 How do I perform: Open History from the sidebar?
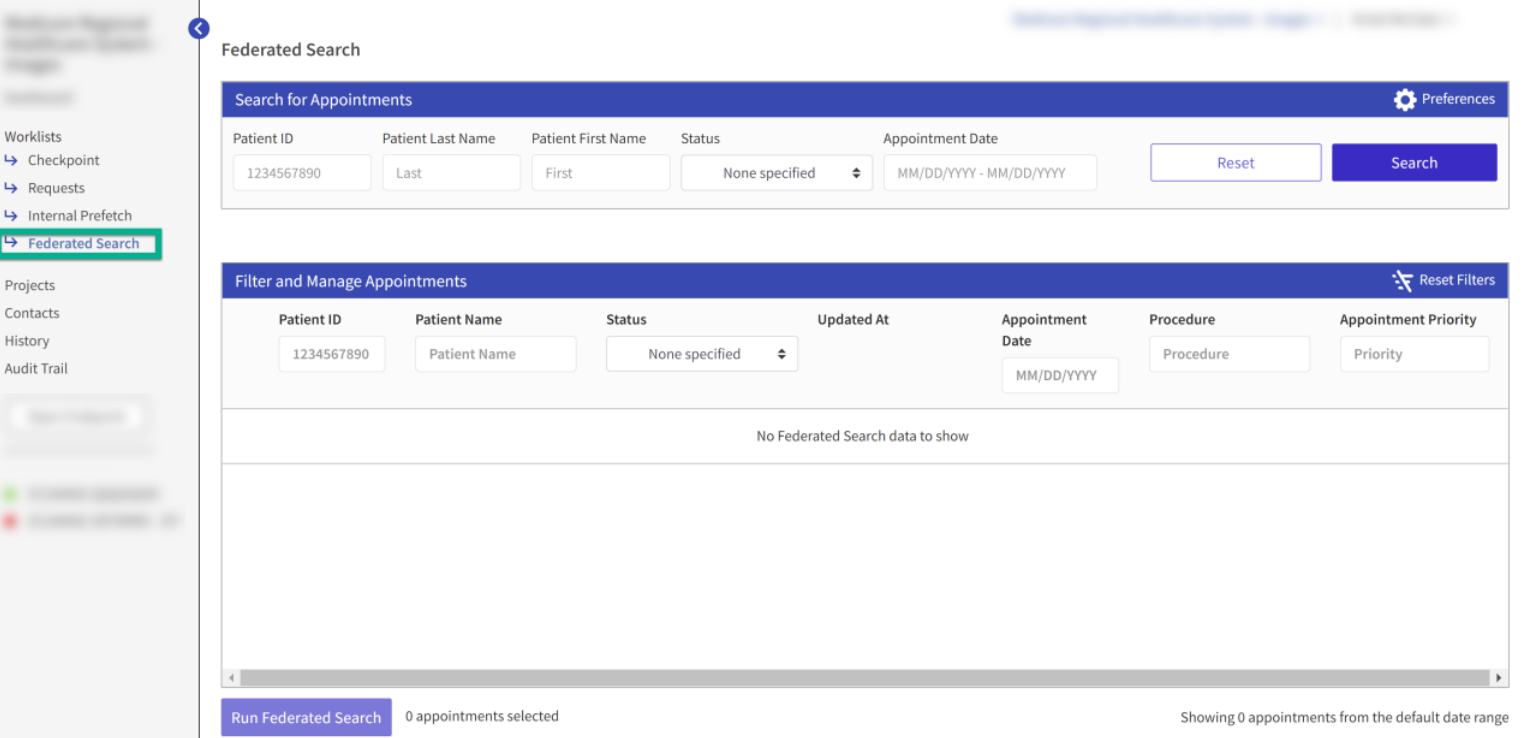(26, 340)
